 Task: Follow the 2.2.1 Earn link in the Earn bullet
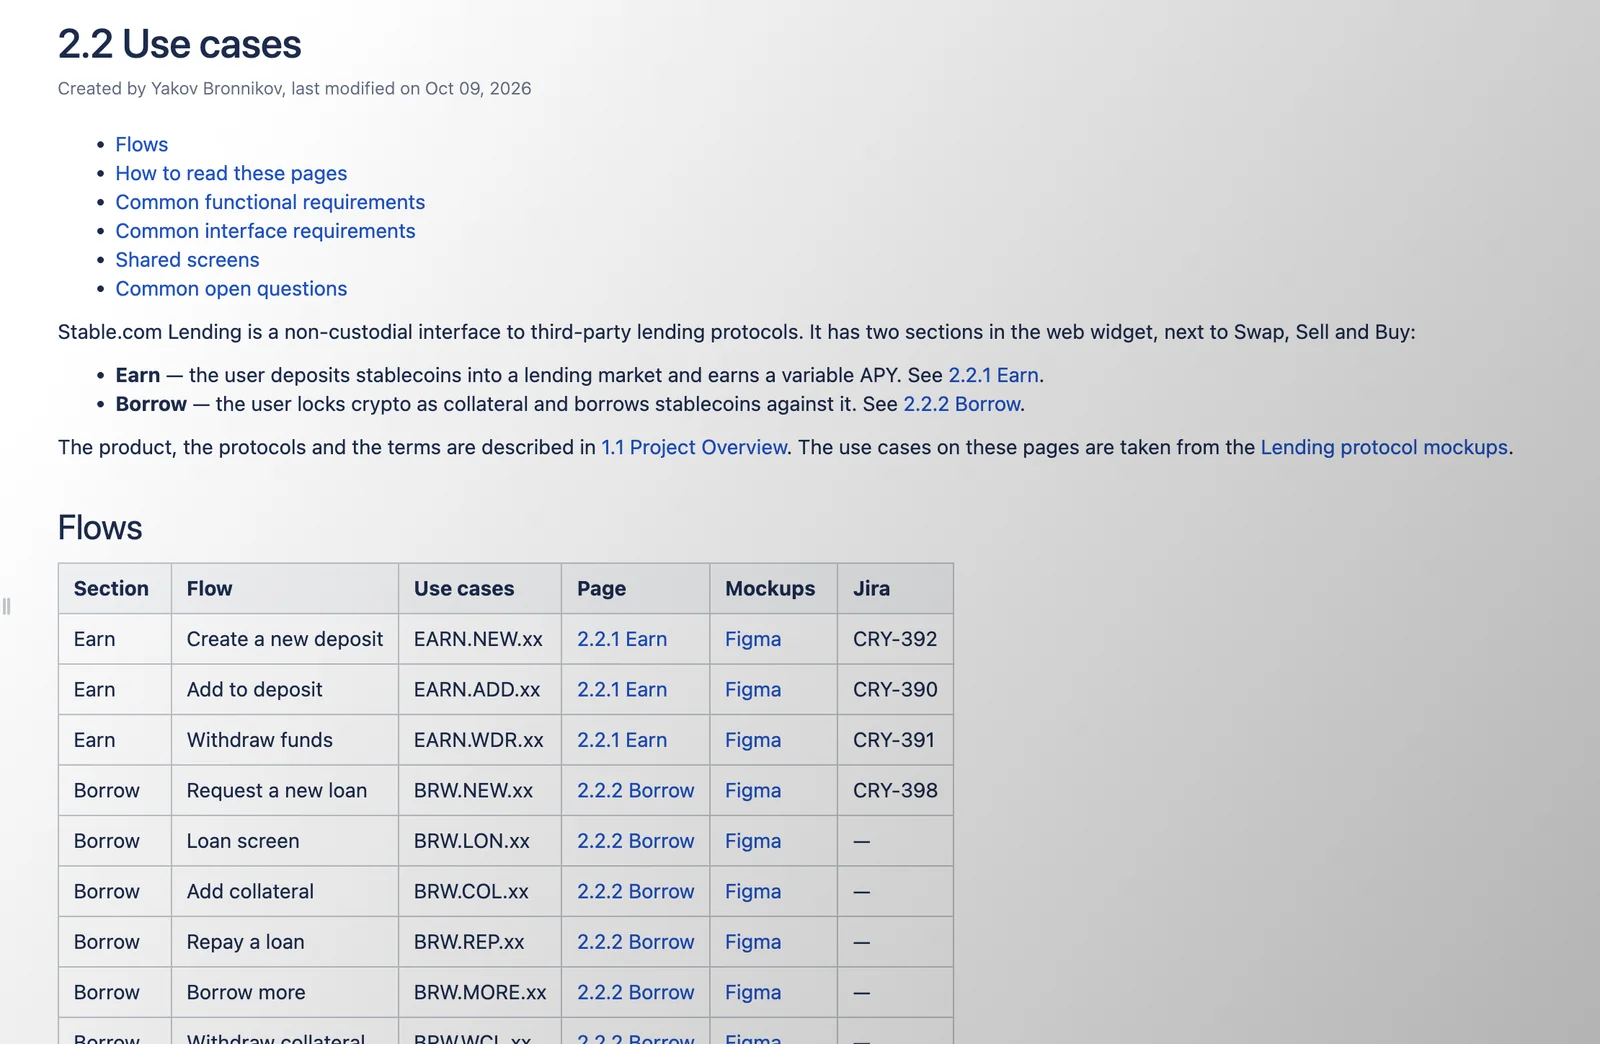tap(993, 375)
